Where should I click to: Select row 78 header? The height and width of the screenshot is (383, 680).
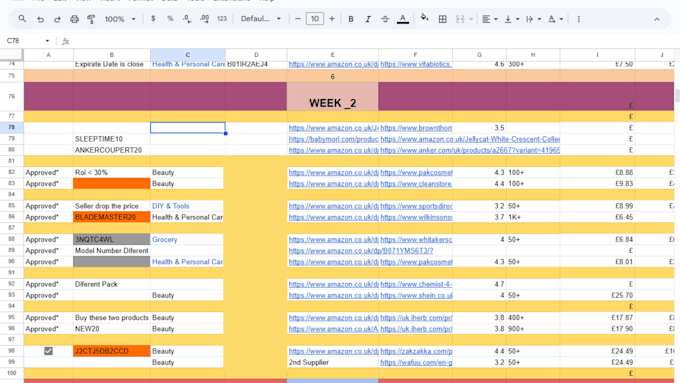click(11, 128)
